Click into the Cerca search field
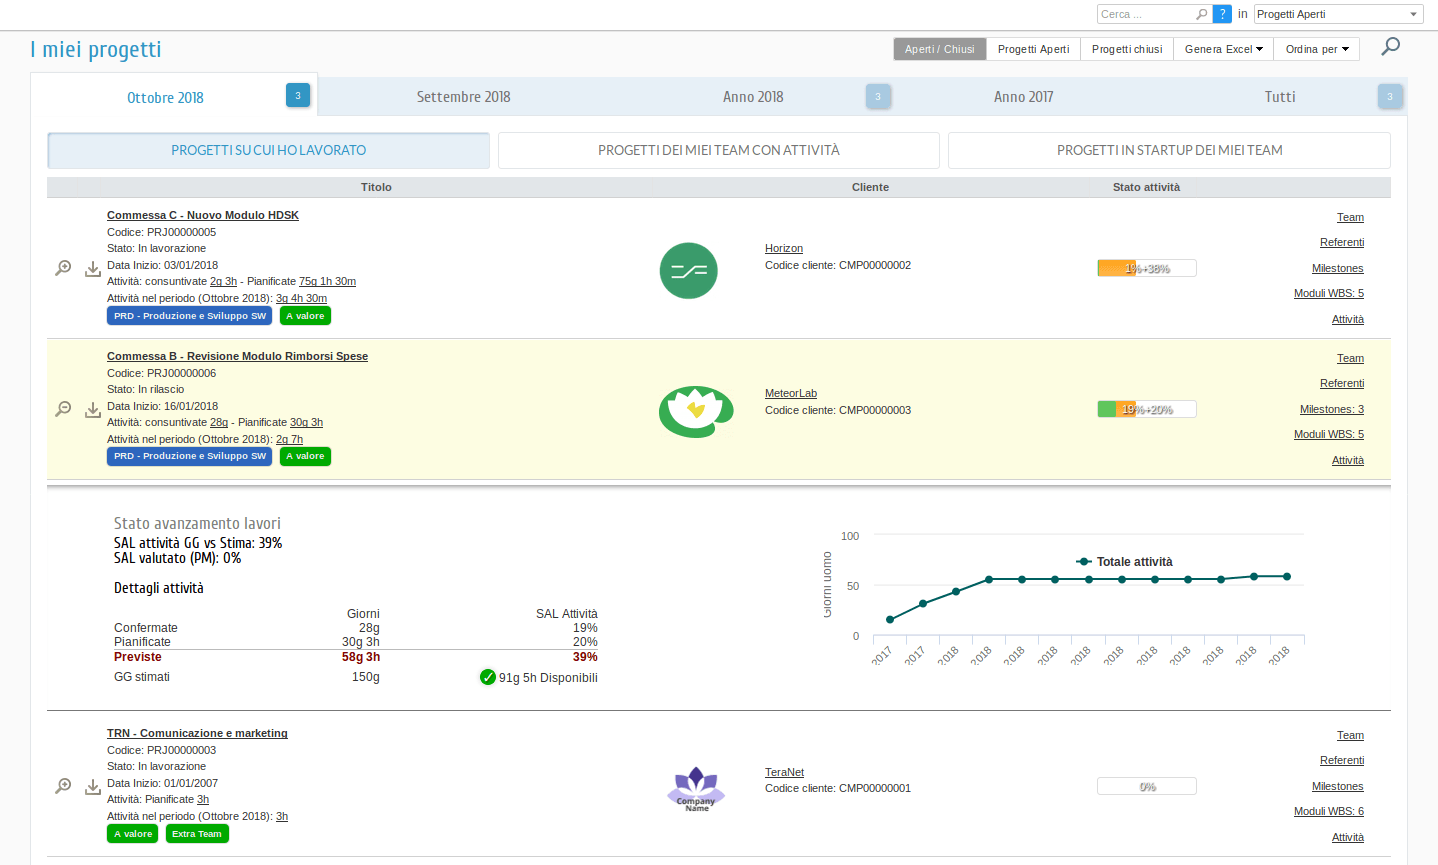The width and height of the screenshot is (1438, 865). [x=1146, y=14]
